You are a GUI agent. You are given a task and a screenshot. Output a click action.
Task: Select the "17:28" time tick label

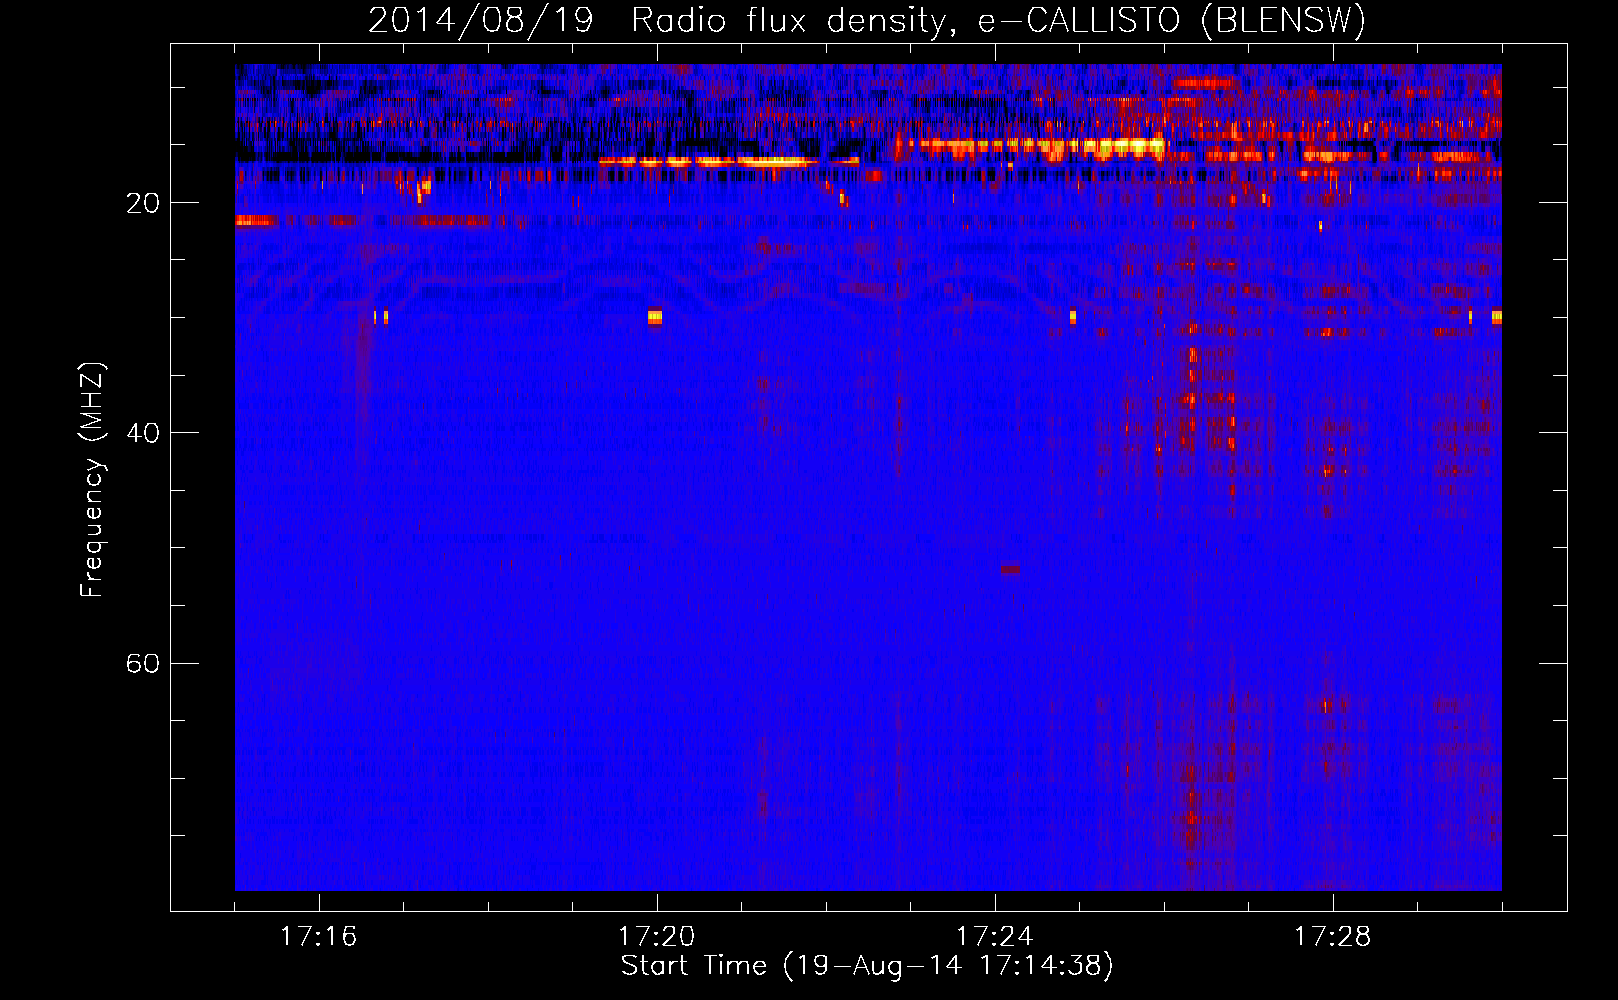1333,936
